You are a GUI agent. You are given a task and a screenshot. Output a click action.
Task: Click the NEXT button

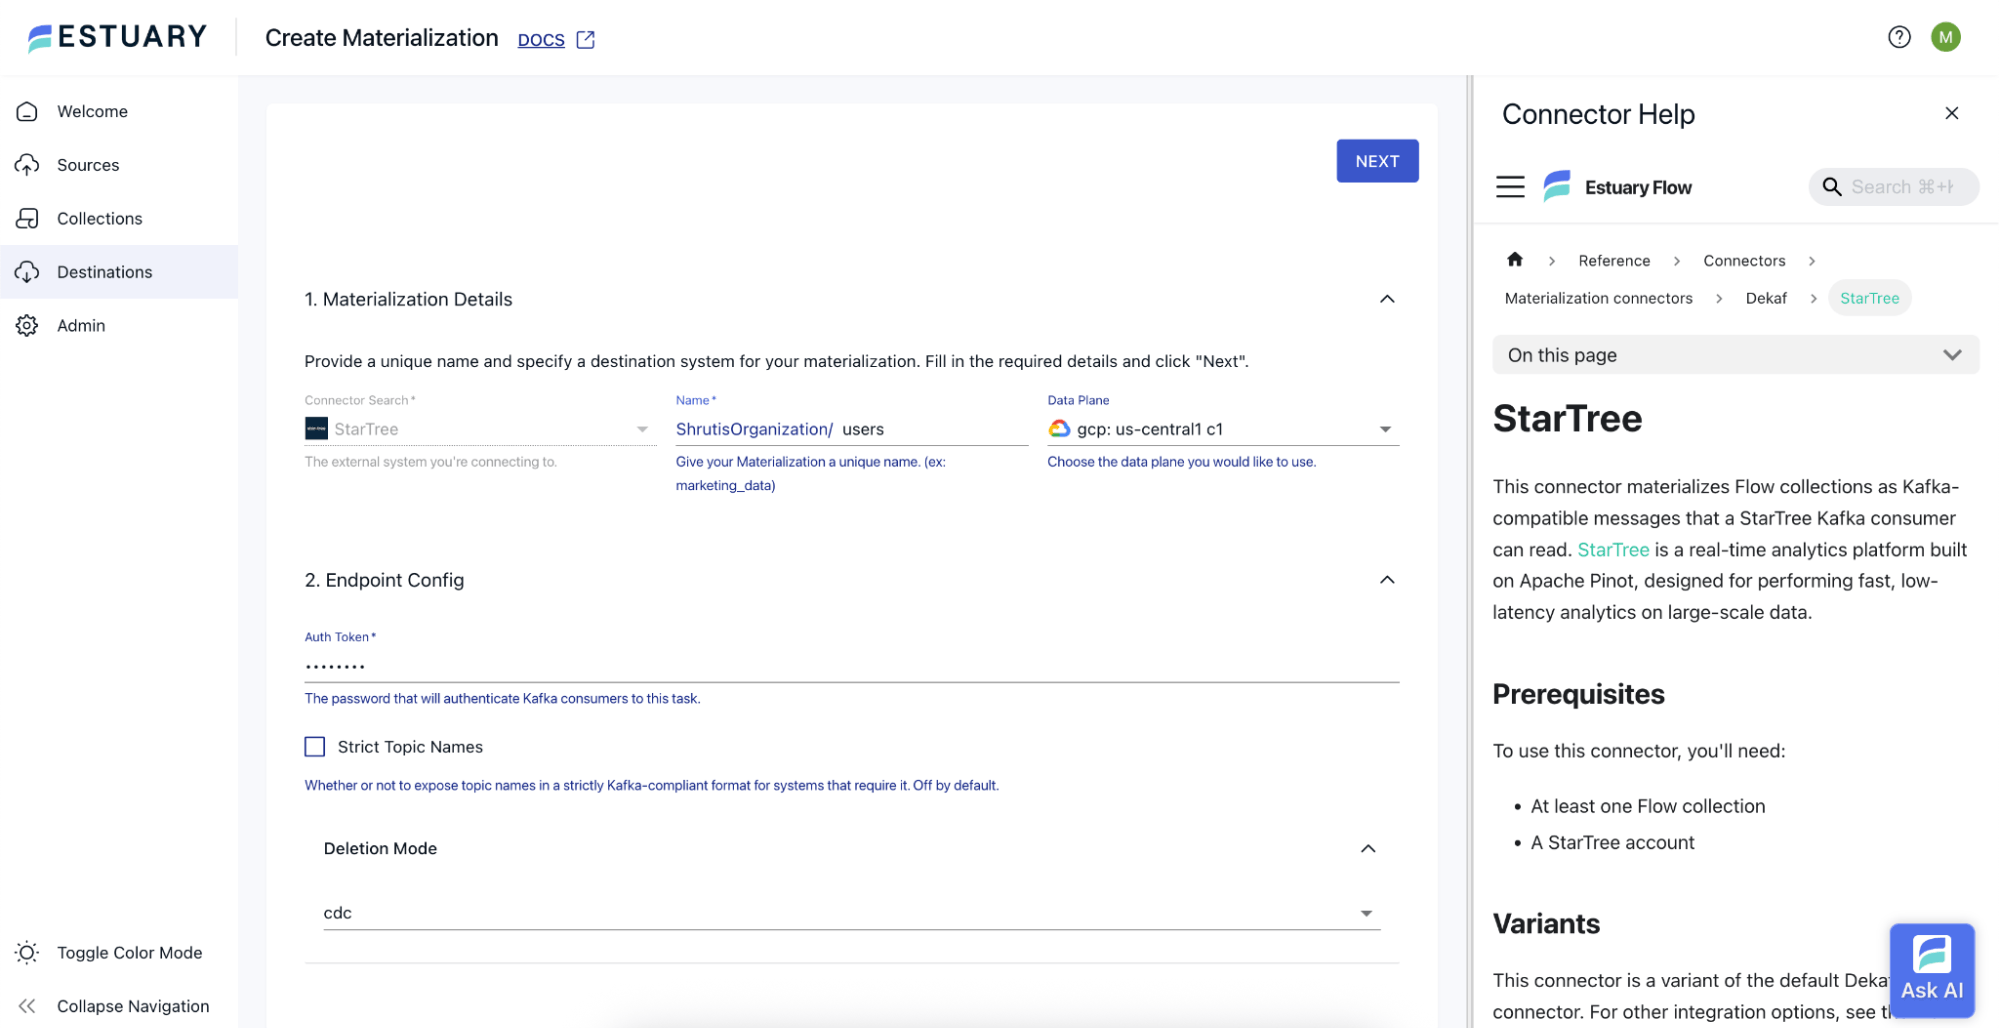click(1377, 161)
